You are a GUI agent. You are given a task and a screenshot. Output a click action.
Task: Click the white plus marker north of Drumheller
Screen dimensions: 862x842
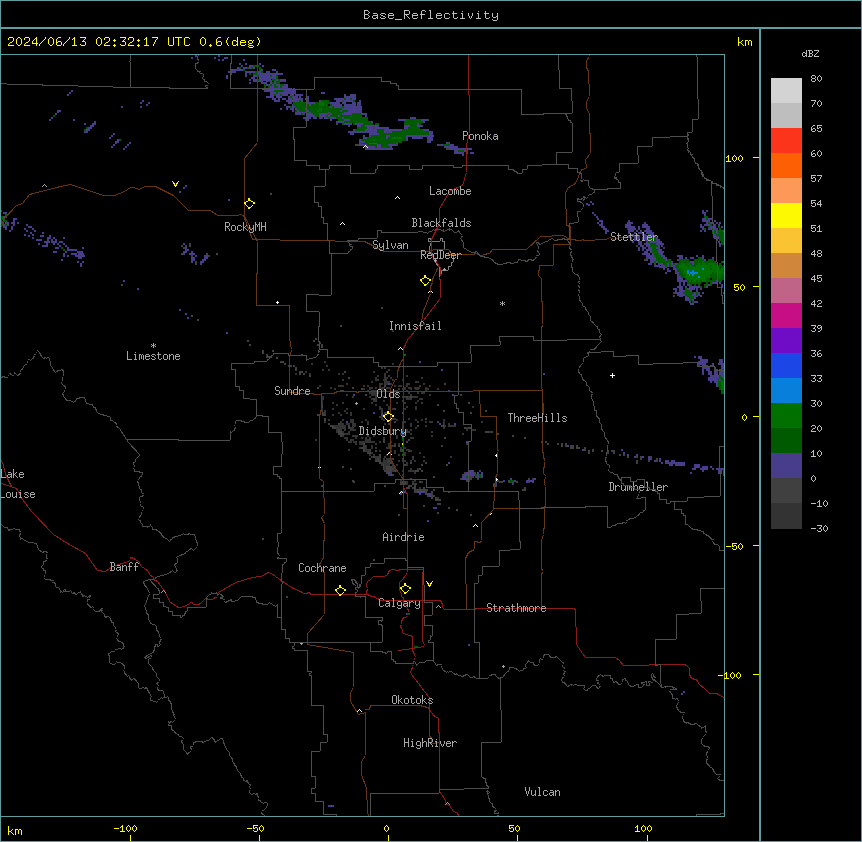(x=612, y=375)
